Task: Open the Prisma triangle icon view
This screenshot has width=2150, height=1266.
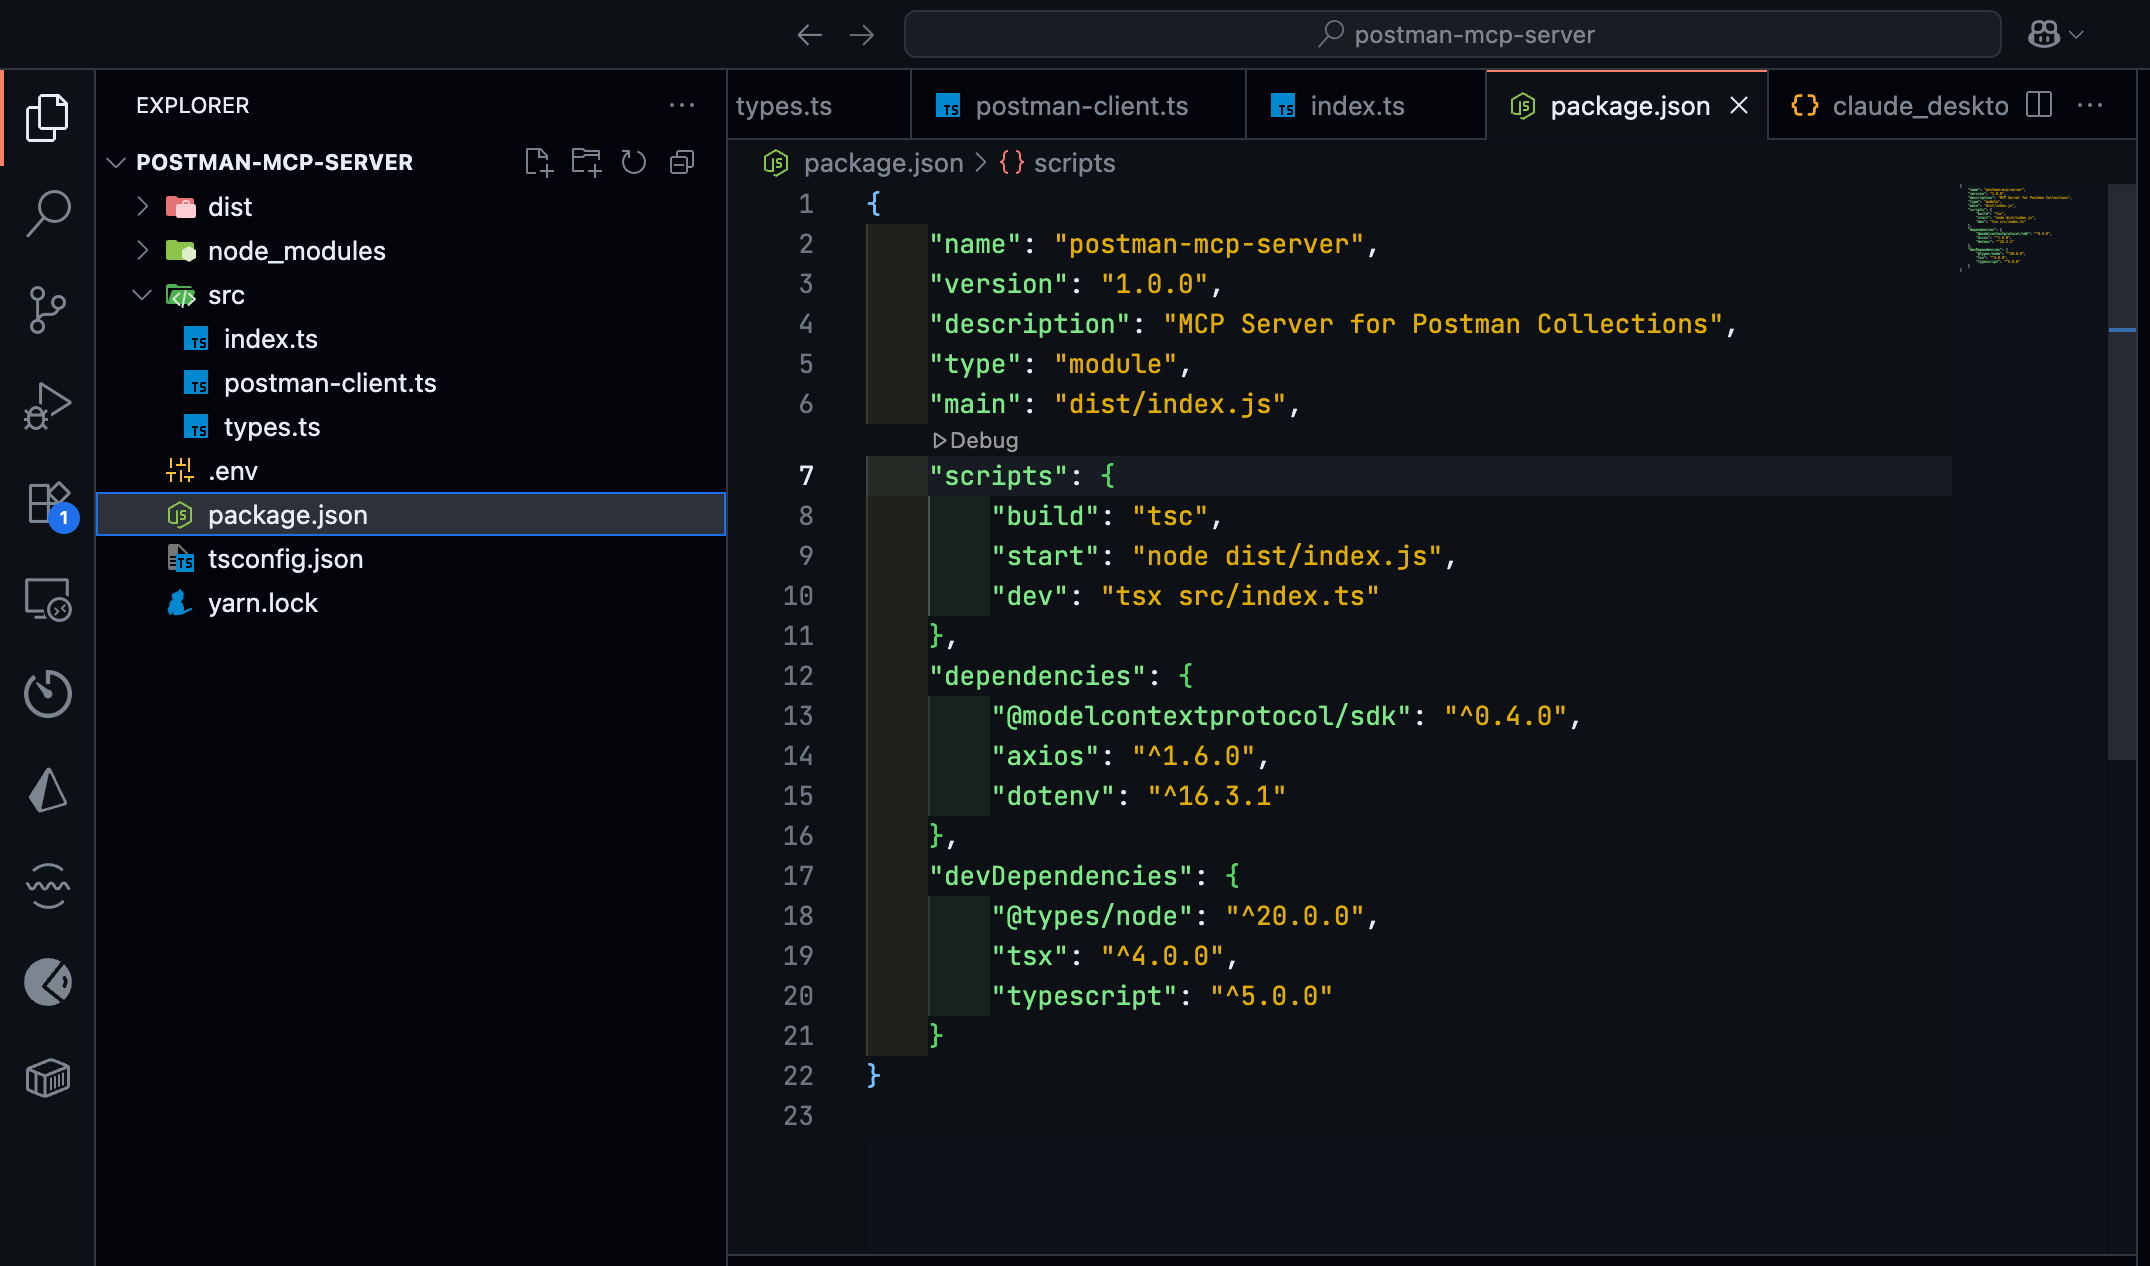Action: 47,790
